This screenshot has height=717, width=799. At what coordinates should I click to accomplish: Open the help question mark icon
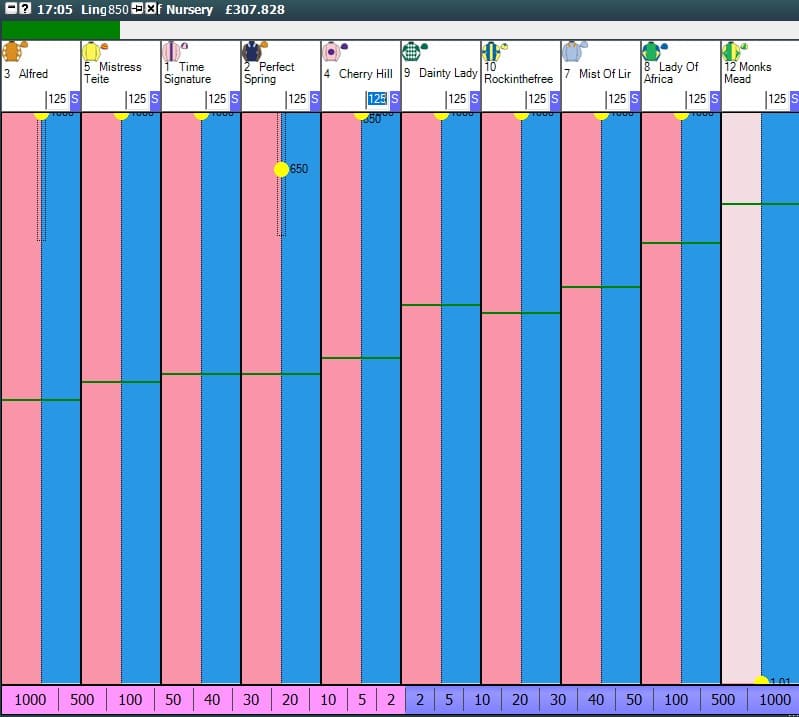24,9
